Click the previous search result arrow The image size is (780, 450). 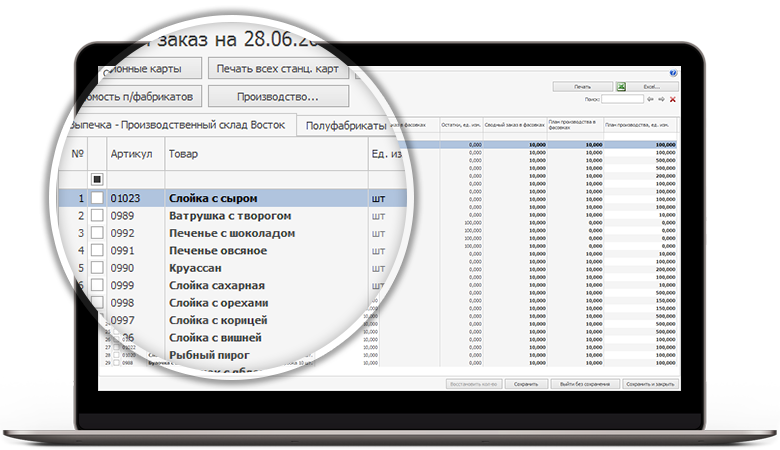point(650,99)
